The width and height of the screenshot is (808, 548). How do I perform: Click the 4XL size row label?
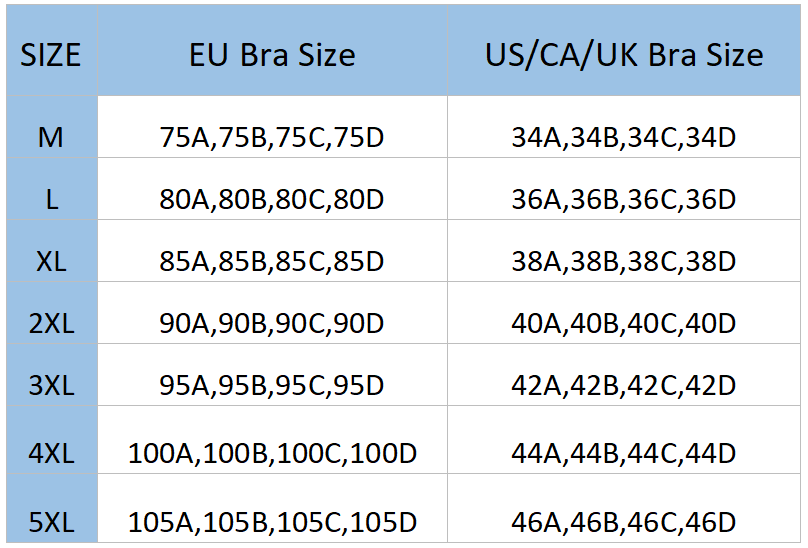coord(51,453)
